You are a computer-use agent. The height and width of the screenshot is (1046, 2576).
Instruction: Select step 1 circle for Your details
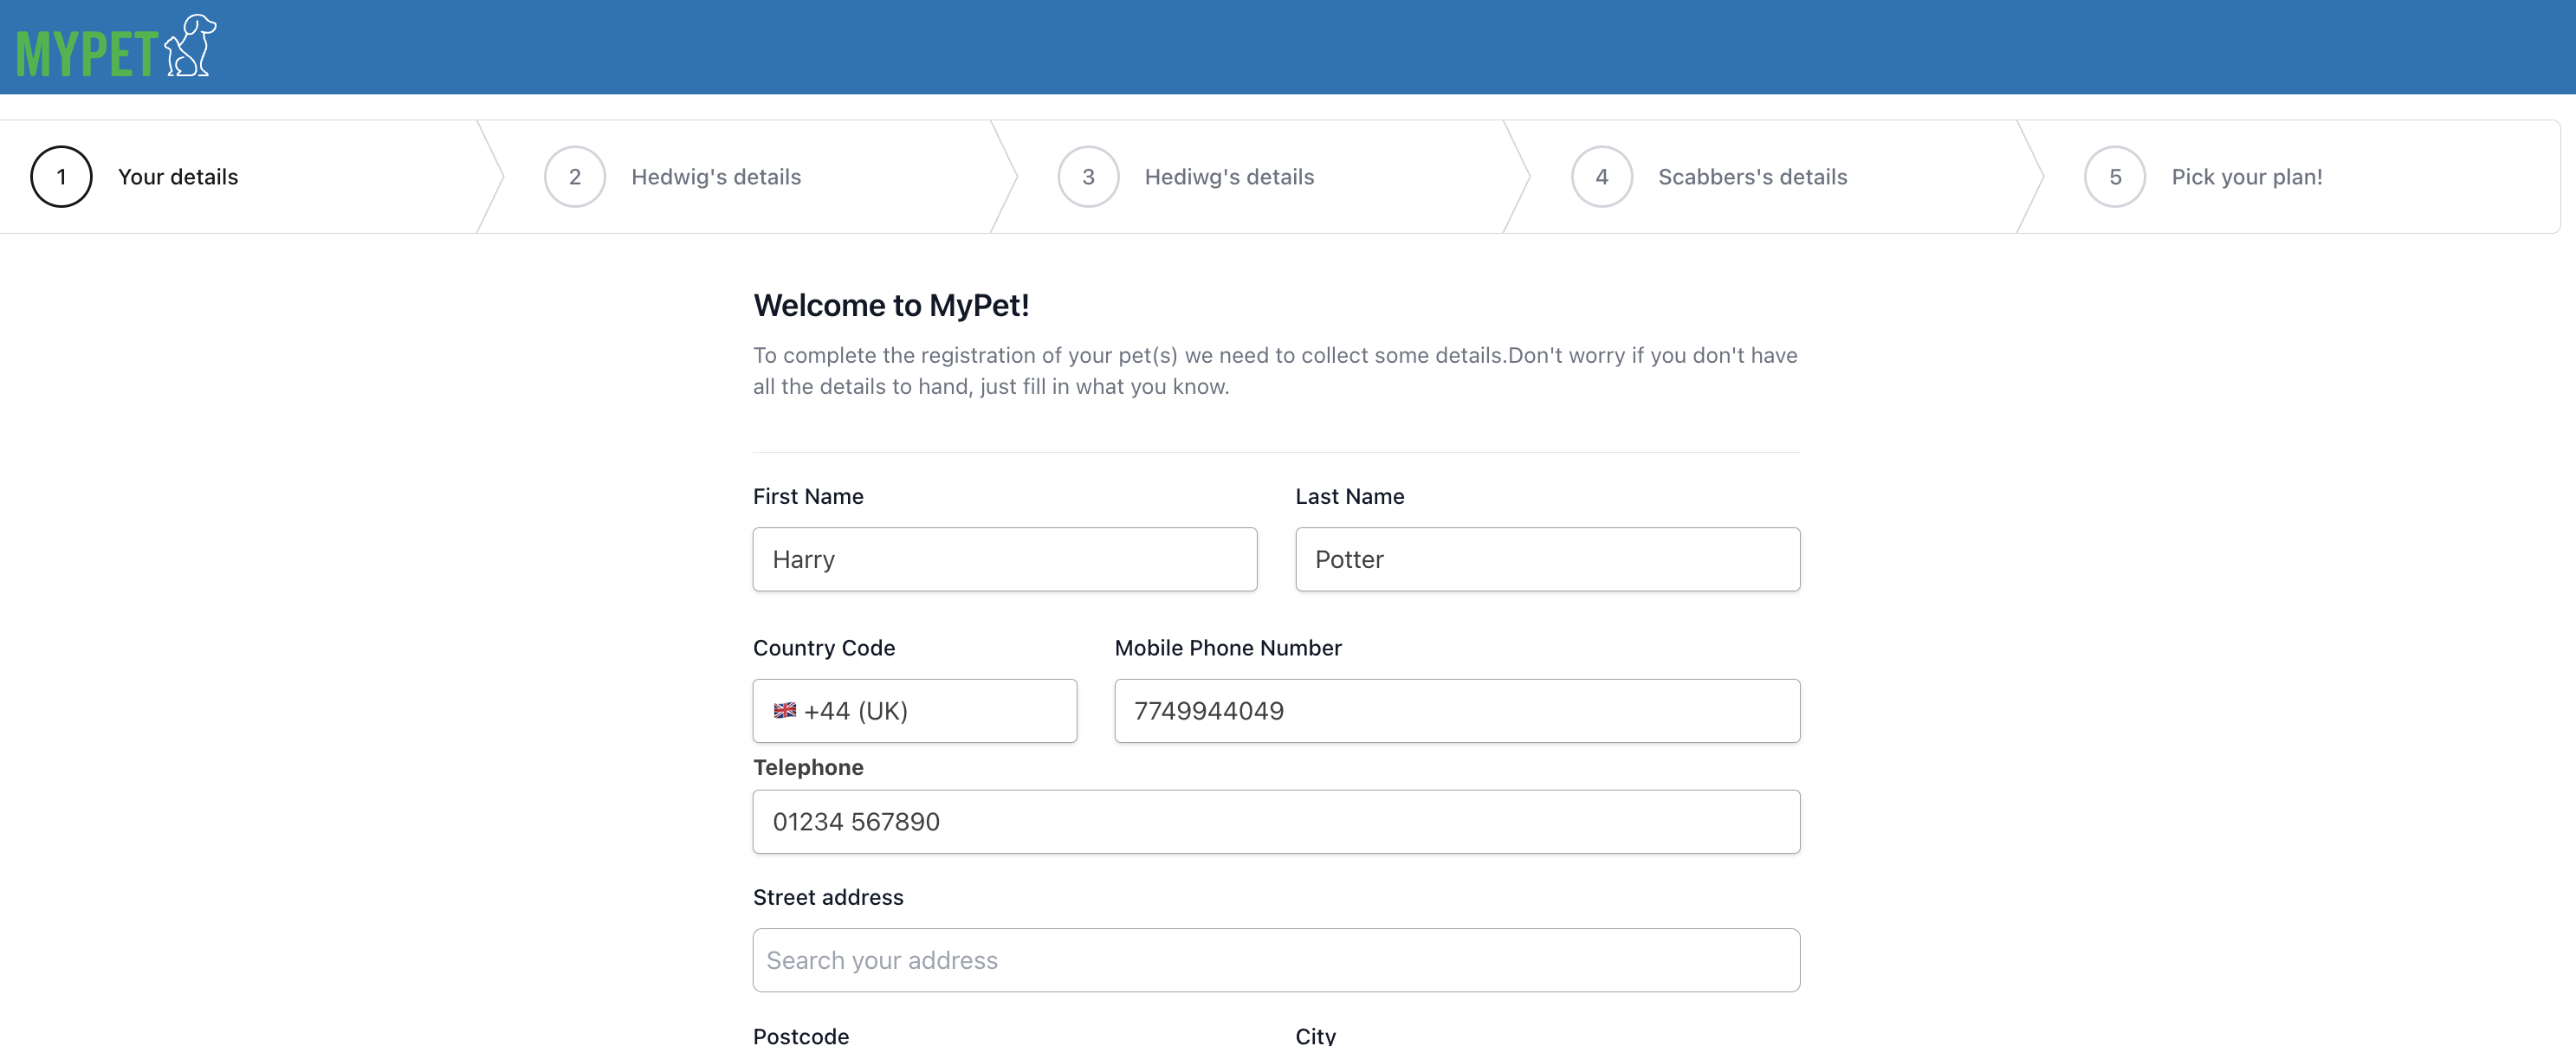point(61,177)
